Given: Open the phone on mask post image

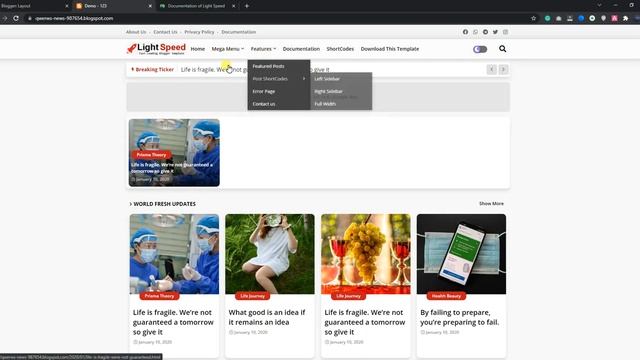Looking at the screenshot, I should point(461,254).
